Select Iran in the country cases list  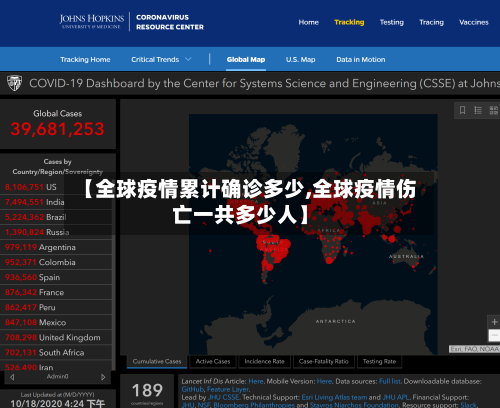(56, 366)
